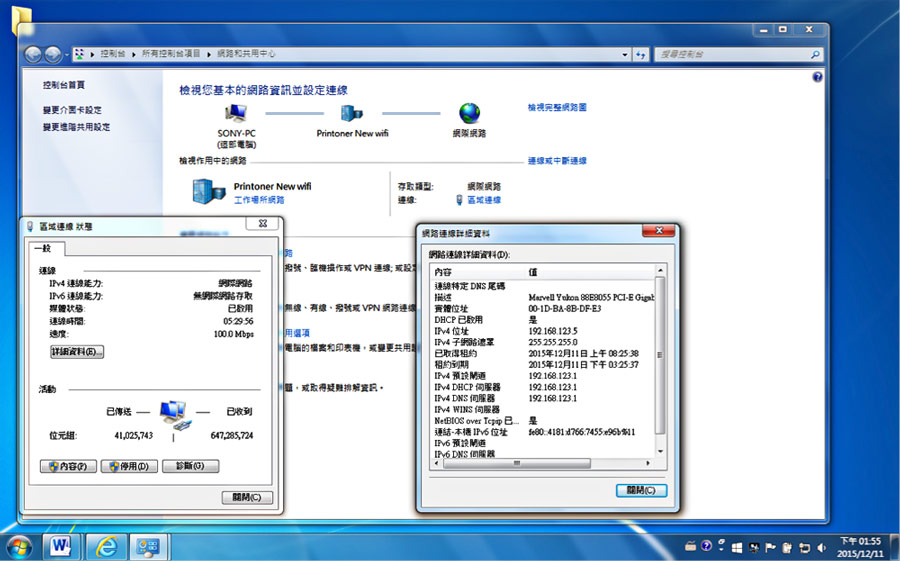Click the horizontal scrollbar thumb in details list

(516, 463)
